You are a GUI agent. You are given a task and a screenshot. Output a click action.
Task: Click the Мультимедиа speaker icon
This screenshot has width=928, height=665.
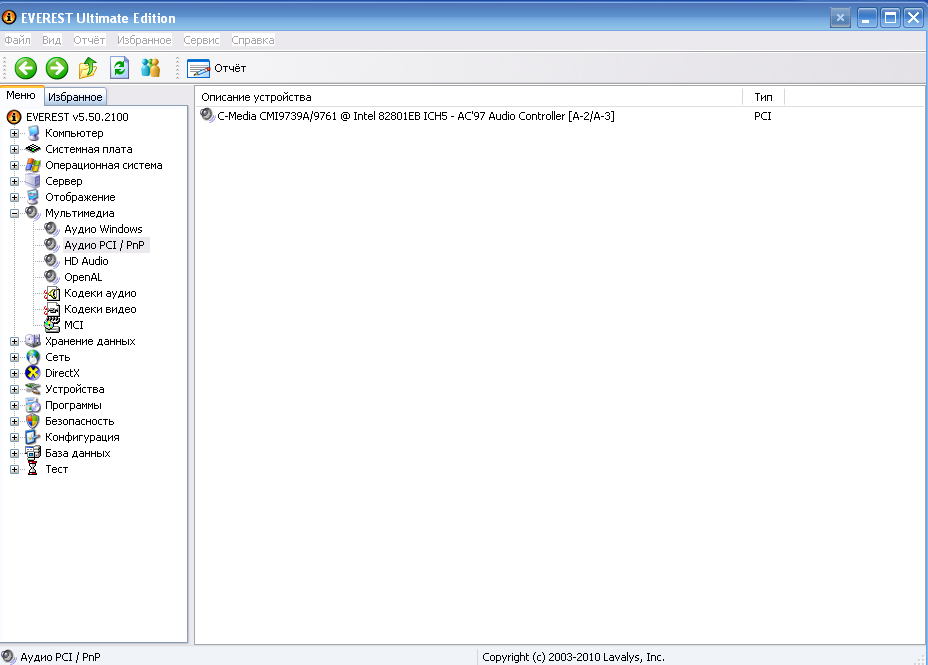tap(33, 212)
